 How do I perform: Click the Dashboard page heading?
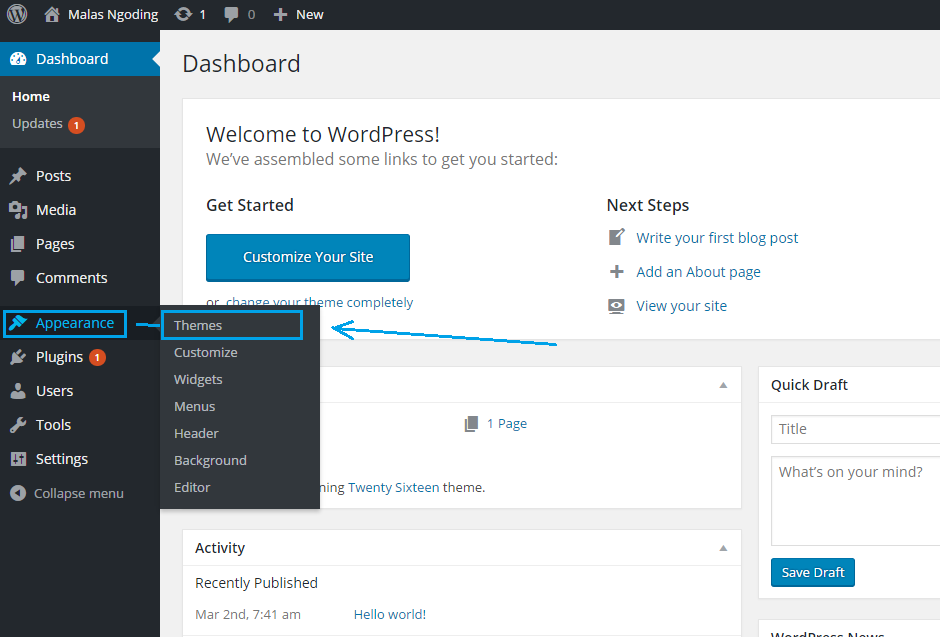(x=241, y=64)
